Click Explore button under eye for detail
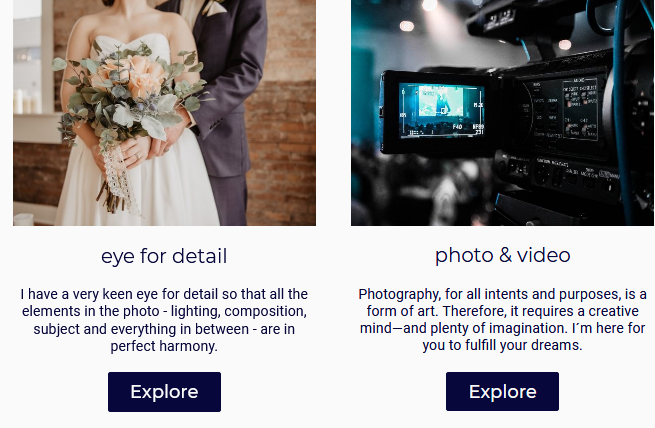The height and width of the screenshot is (428, 655). point(164,392)
